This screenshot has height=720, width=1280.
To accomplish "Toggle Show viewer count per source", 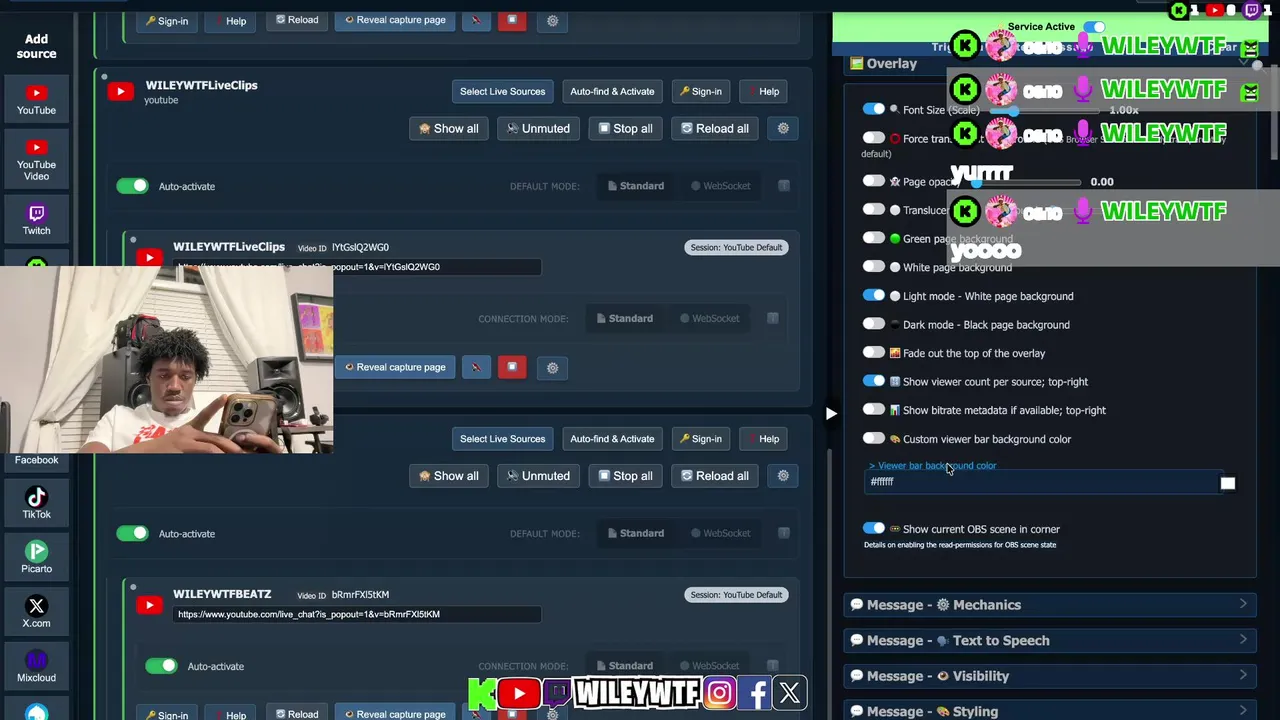I will [874, 381].
